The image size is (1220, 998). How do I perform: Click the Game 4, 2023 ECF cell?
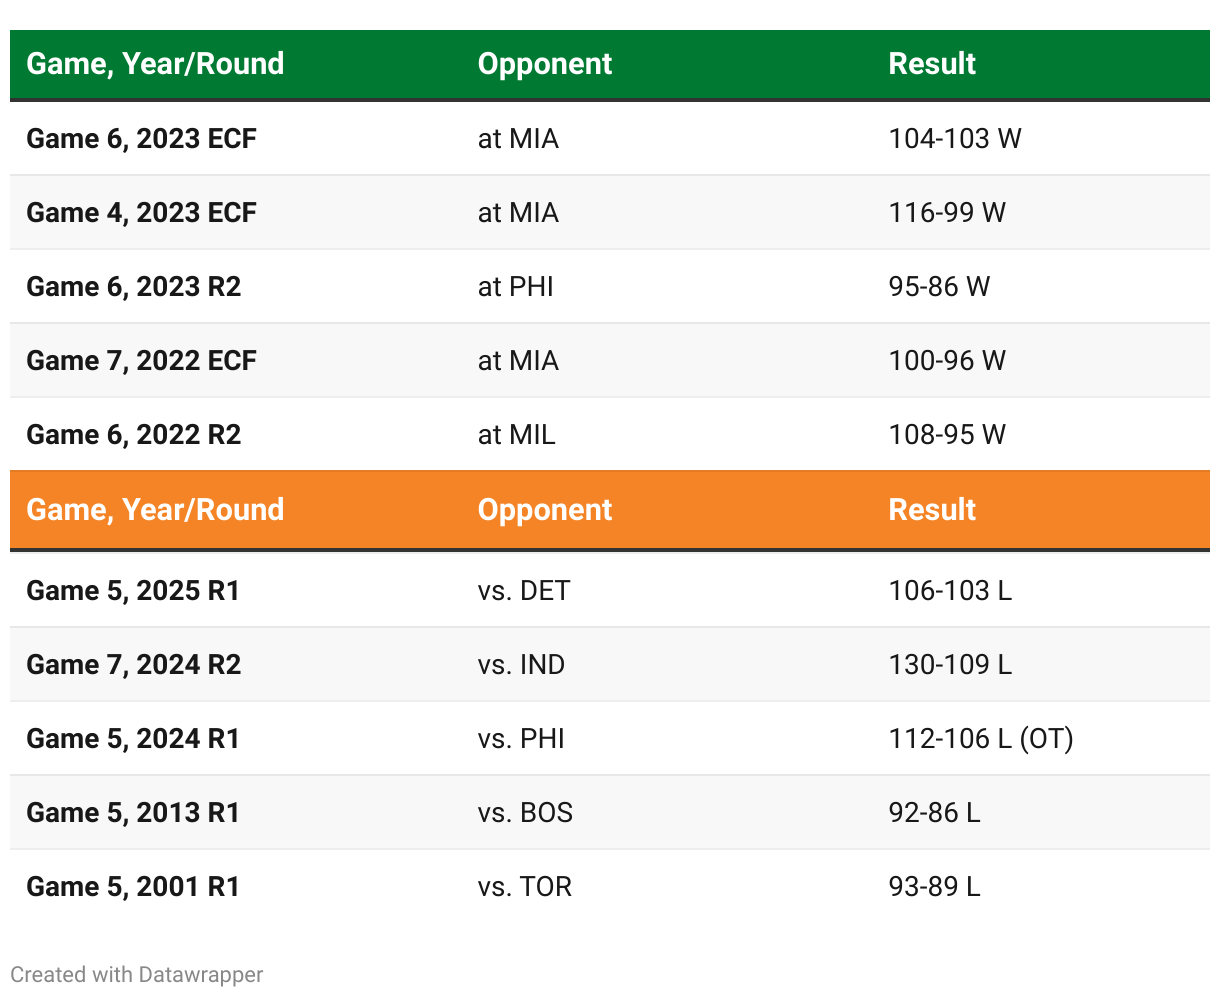click(x=141, y=213)
